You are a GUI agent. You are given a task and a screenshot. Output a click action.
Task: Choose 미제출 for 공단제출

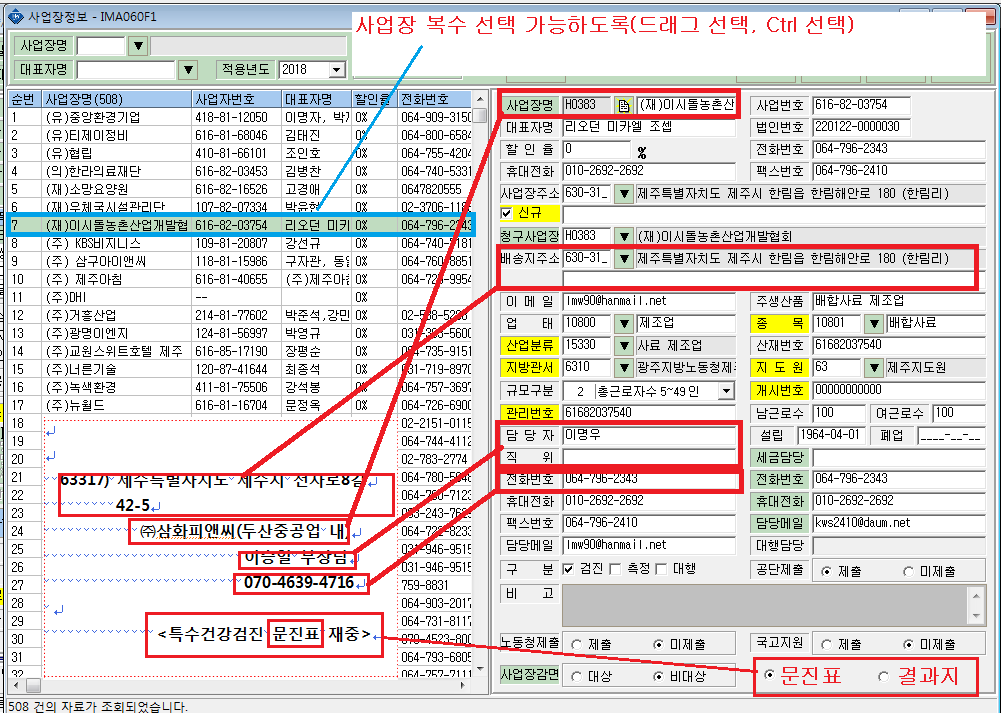coord(908,571)
